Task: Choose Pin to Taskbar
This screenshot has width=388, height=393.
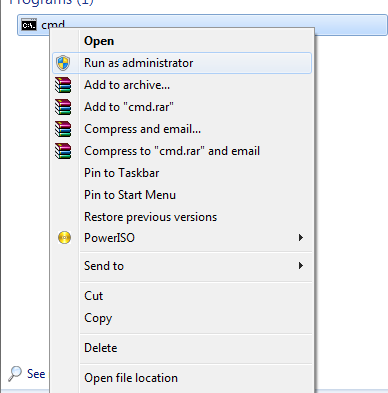Action: 182,173
